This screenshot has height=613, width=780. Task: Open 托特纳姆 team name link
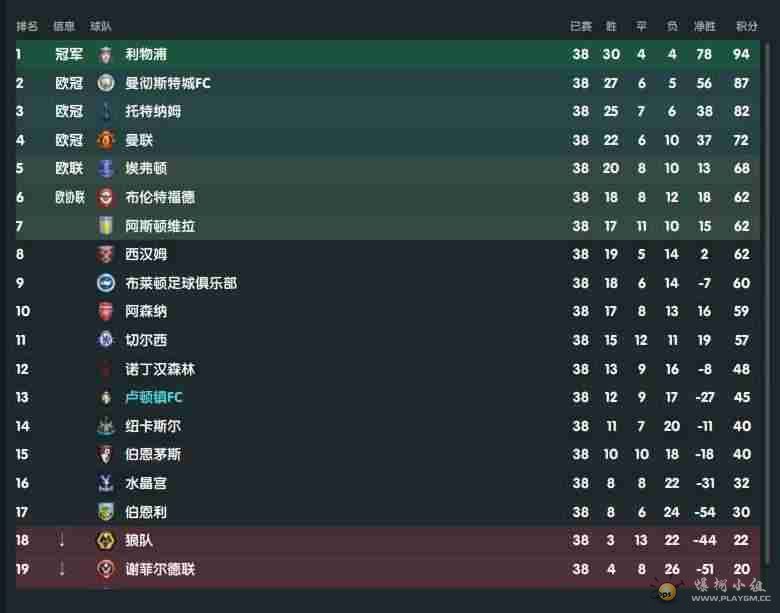point(153,111)
